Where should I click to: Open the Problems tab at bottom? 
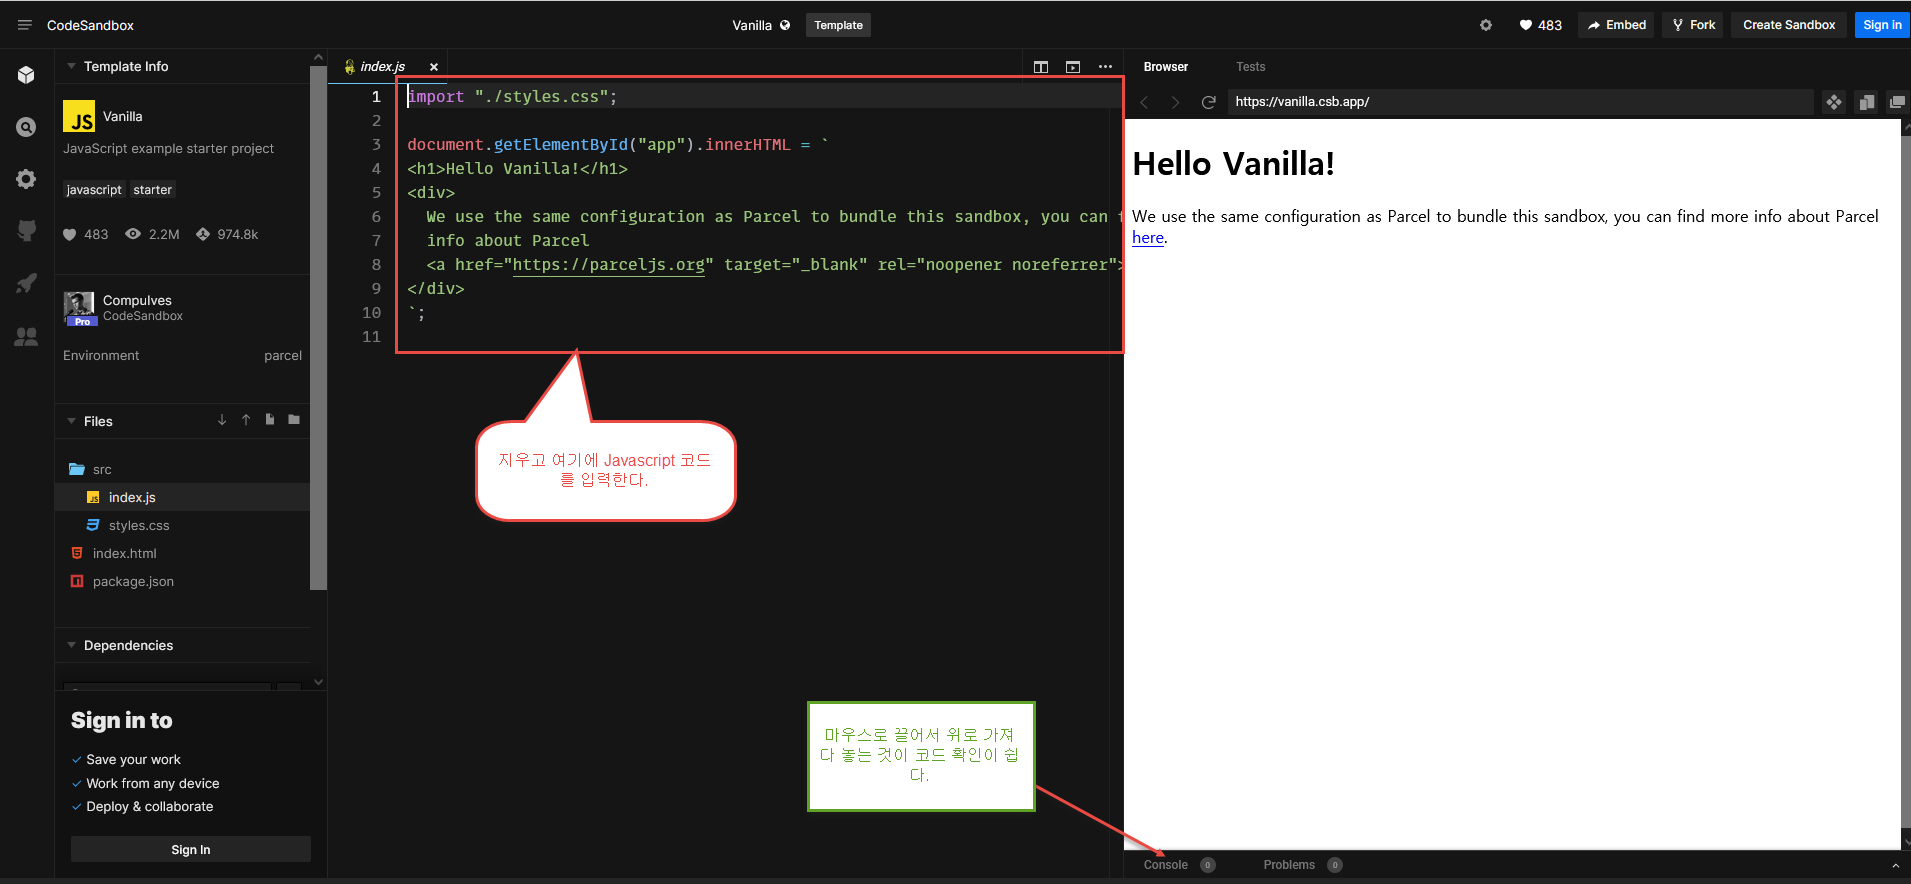point(1289,865)
